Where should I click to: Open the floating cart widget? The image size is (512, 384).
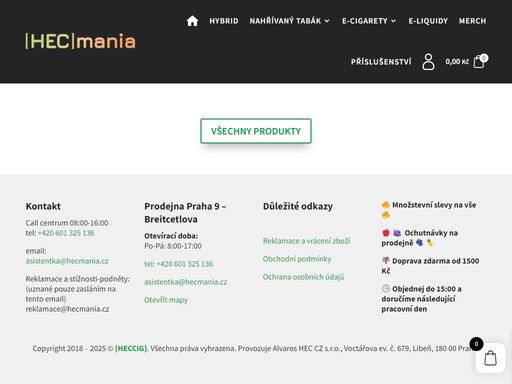pyautogui.click(x=490, y=358)
